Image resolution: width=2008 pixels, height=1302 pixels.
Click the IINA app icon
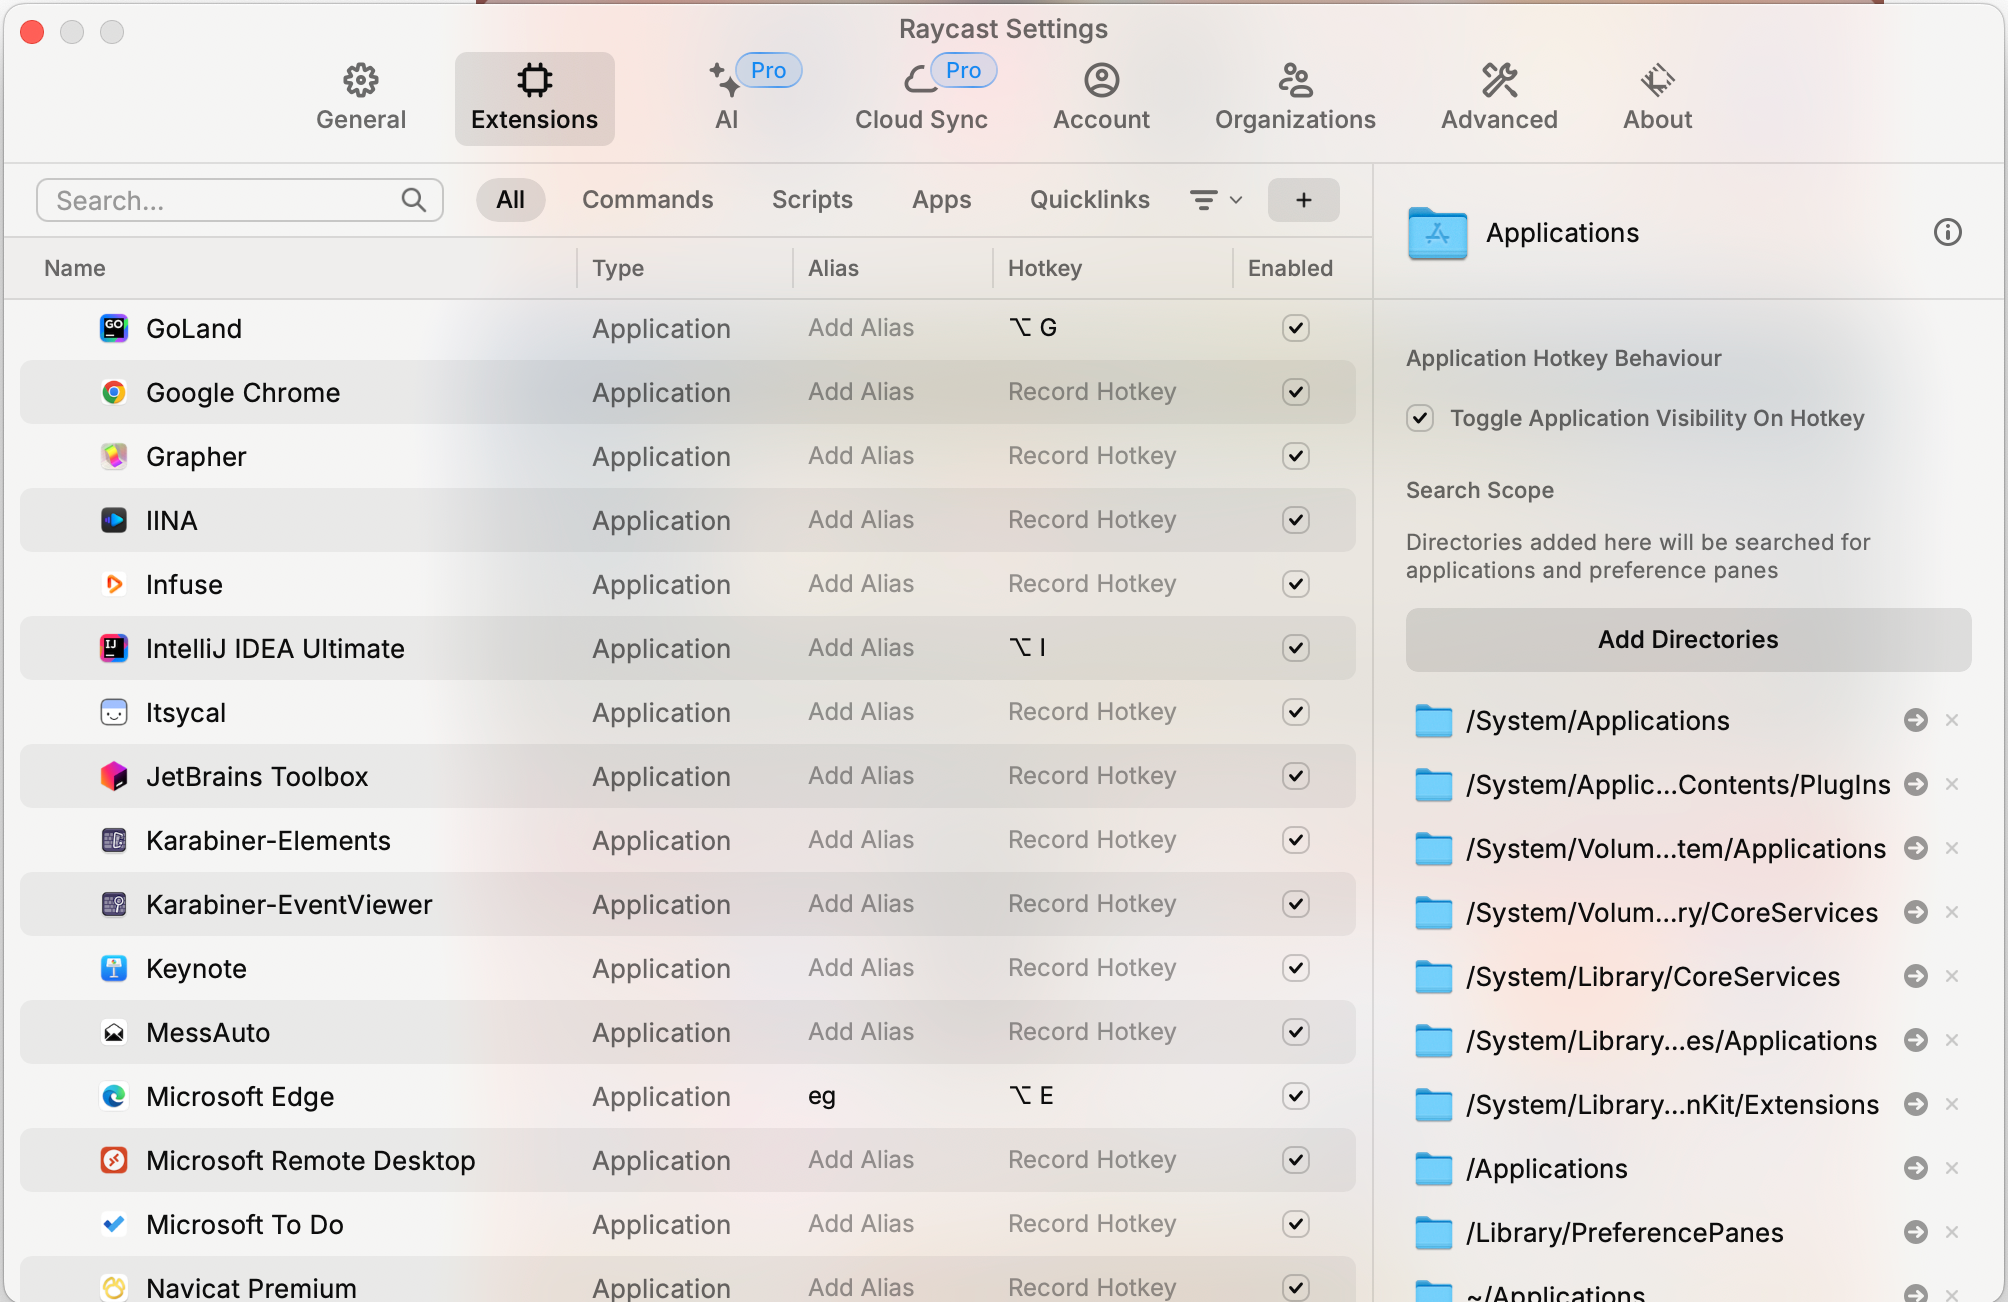(114, 520)
